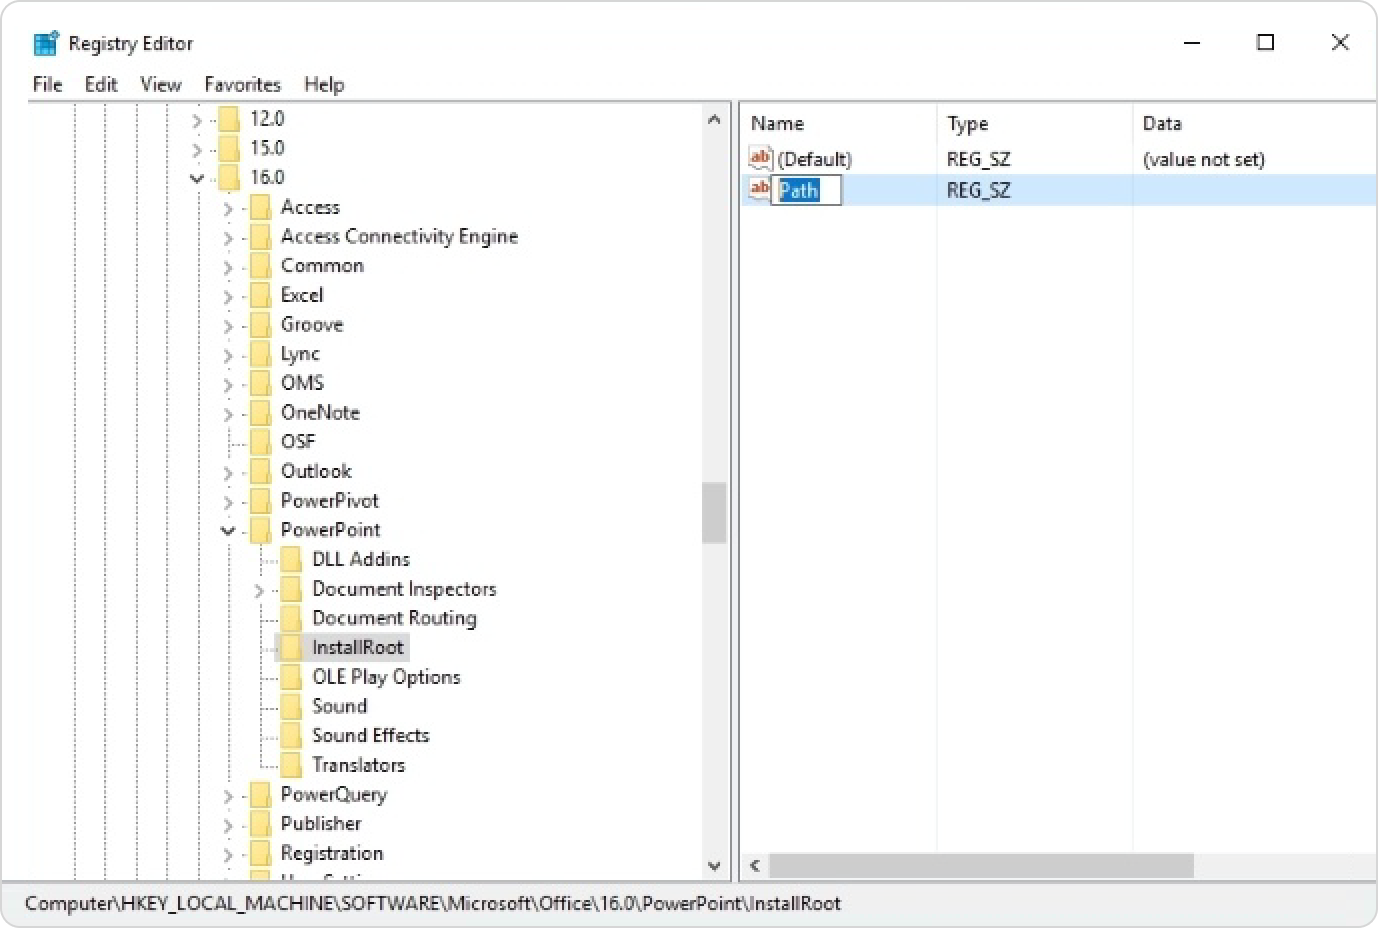The height and width of the screenshot is (928, 1378).
Task: Click the Path name edit field
Action: click(808, 190)
